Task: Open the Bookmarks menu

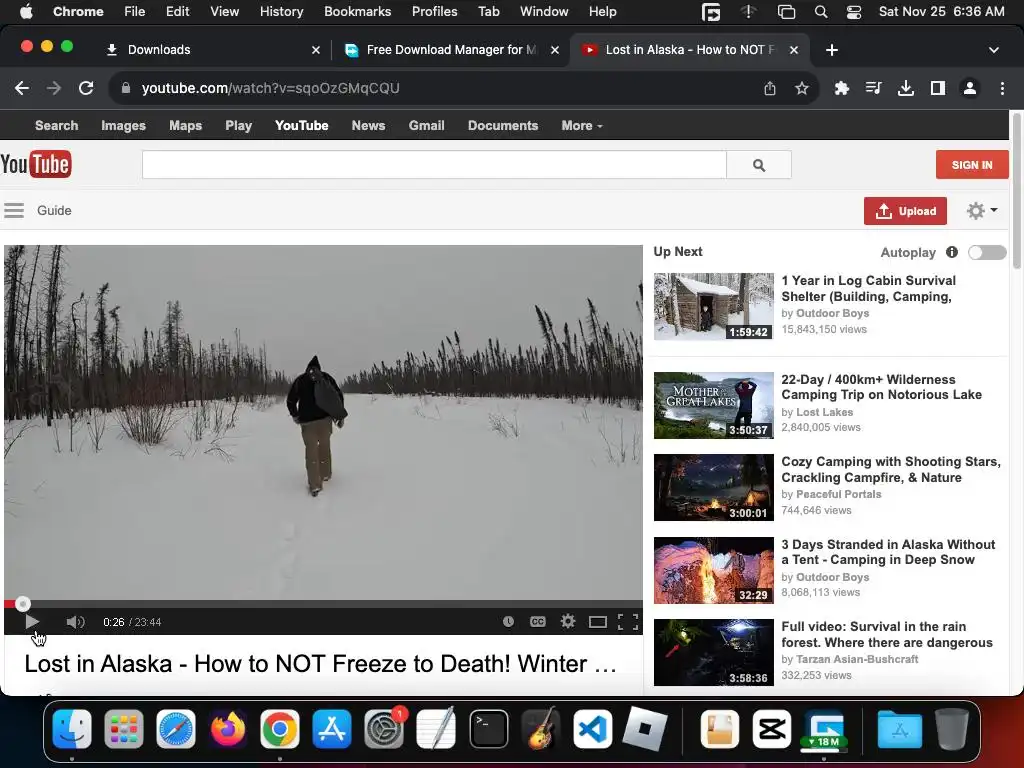Action: point(357,11)
